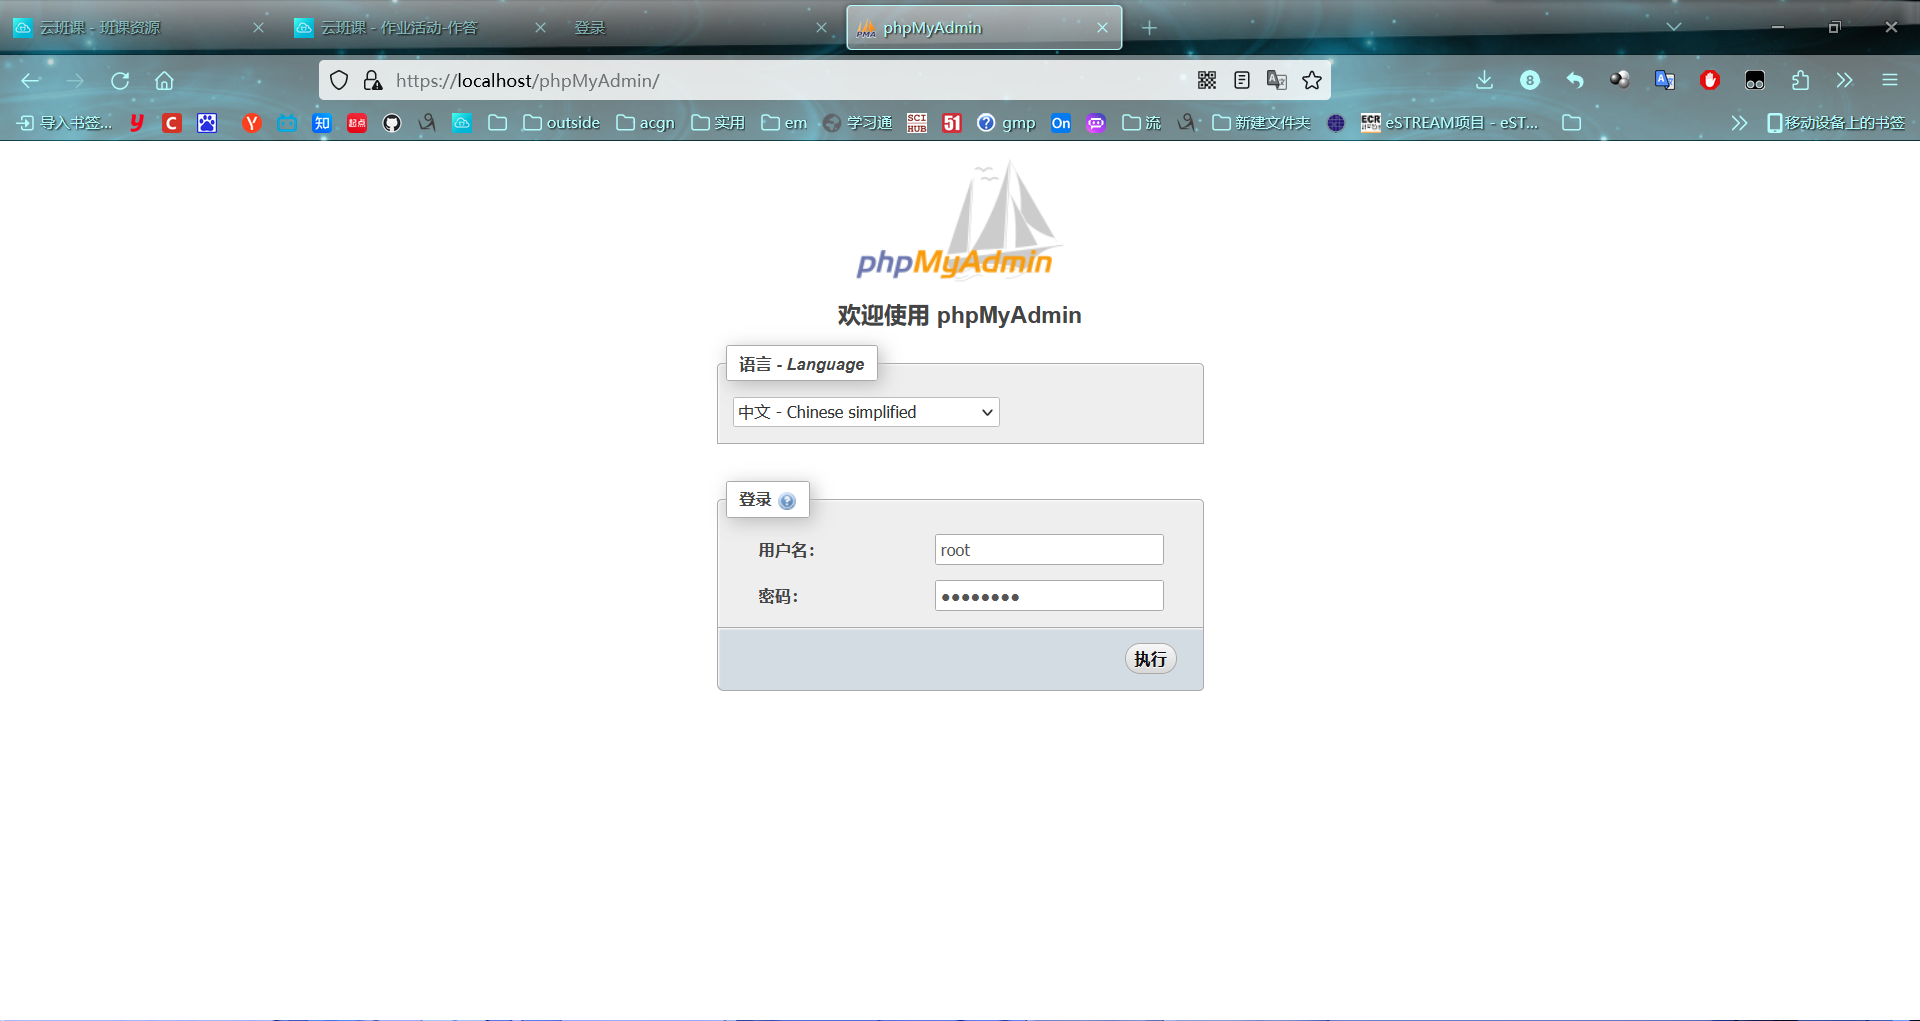Open the extensions puzzle menu

click(1800, 81)
